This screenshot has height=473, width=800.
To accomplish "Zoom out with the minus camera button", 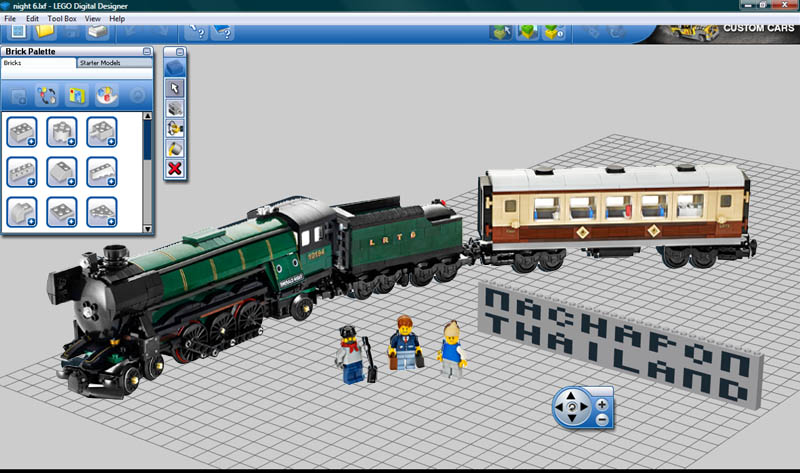I will click(602, 420).
